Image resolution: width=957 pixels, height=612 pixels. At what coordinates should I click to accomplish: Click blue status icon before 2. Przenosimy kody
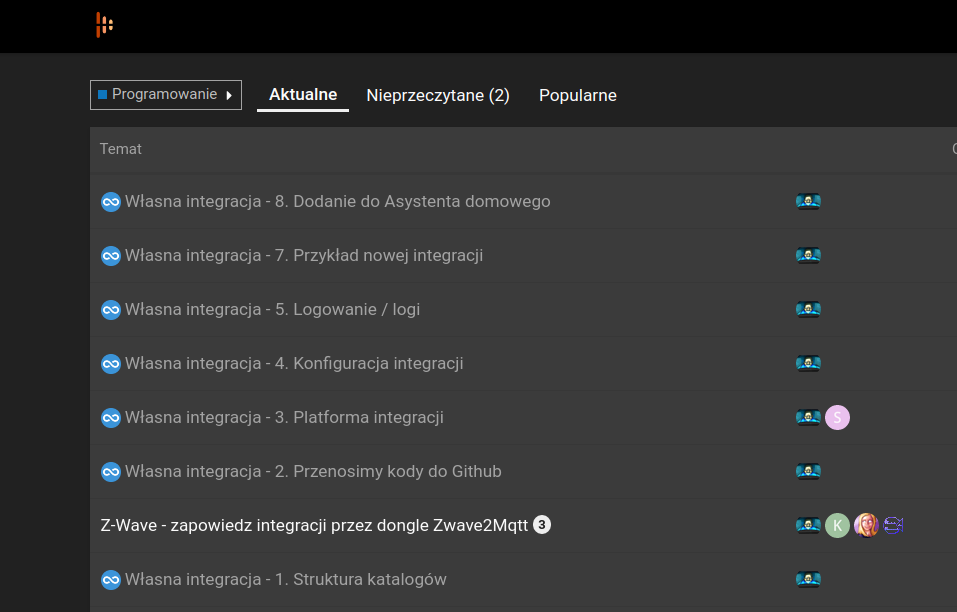click(x=111, y=472)
